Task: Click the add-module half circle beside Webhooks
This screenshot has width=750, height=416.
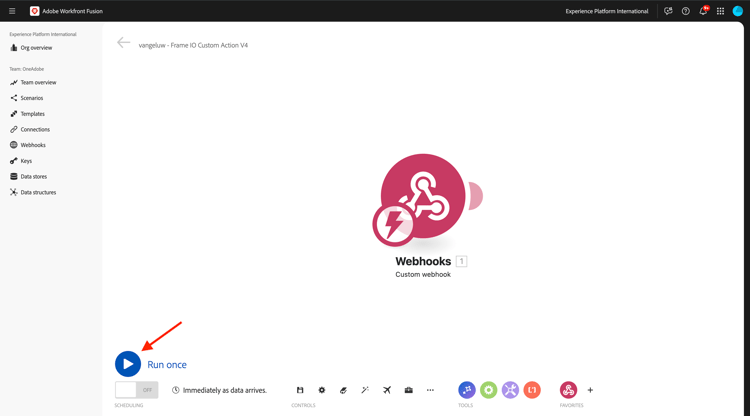Action: 475,196
